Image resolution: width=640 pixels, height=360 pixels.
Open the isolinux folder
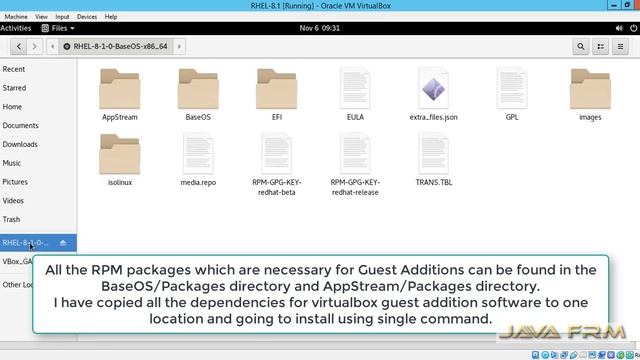pos(120,160)
